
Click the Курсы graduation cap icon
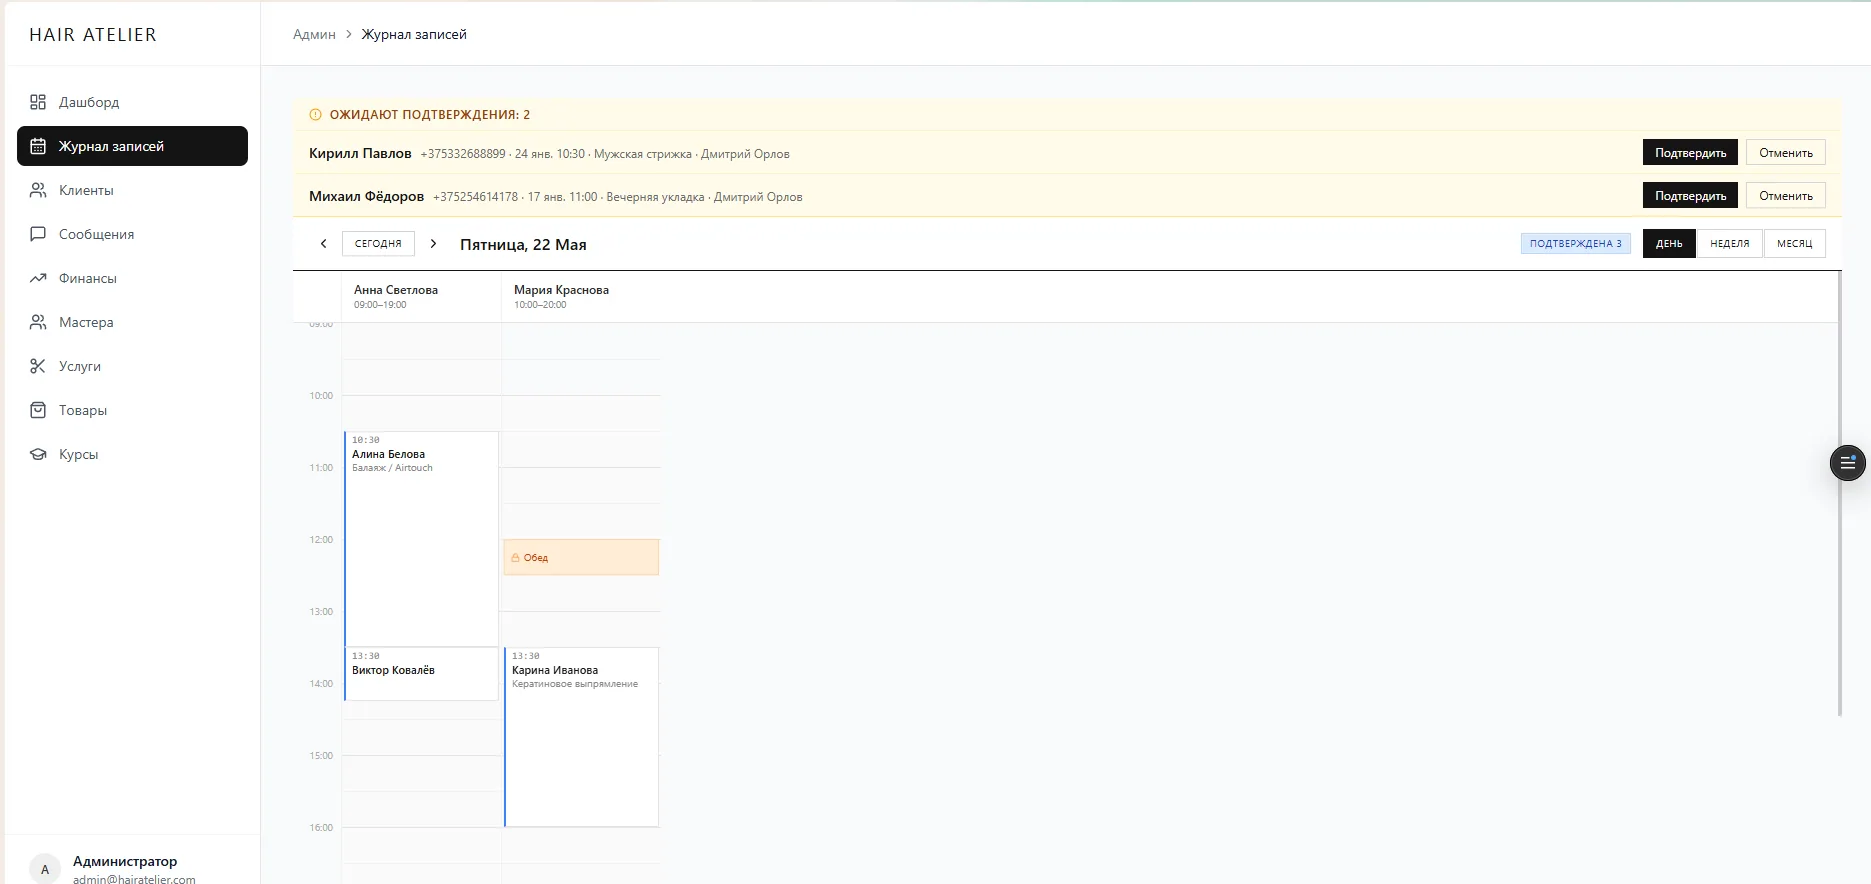point(38,454)
